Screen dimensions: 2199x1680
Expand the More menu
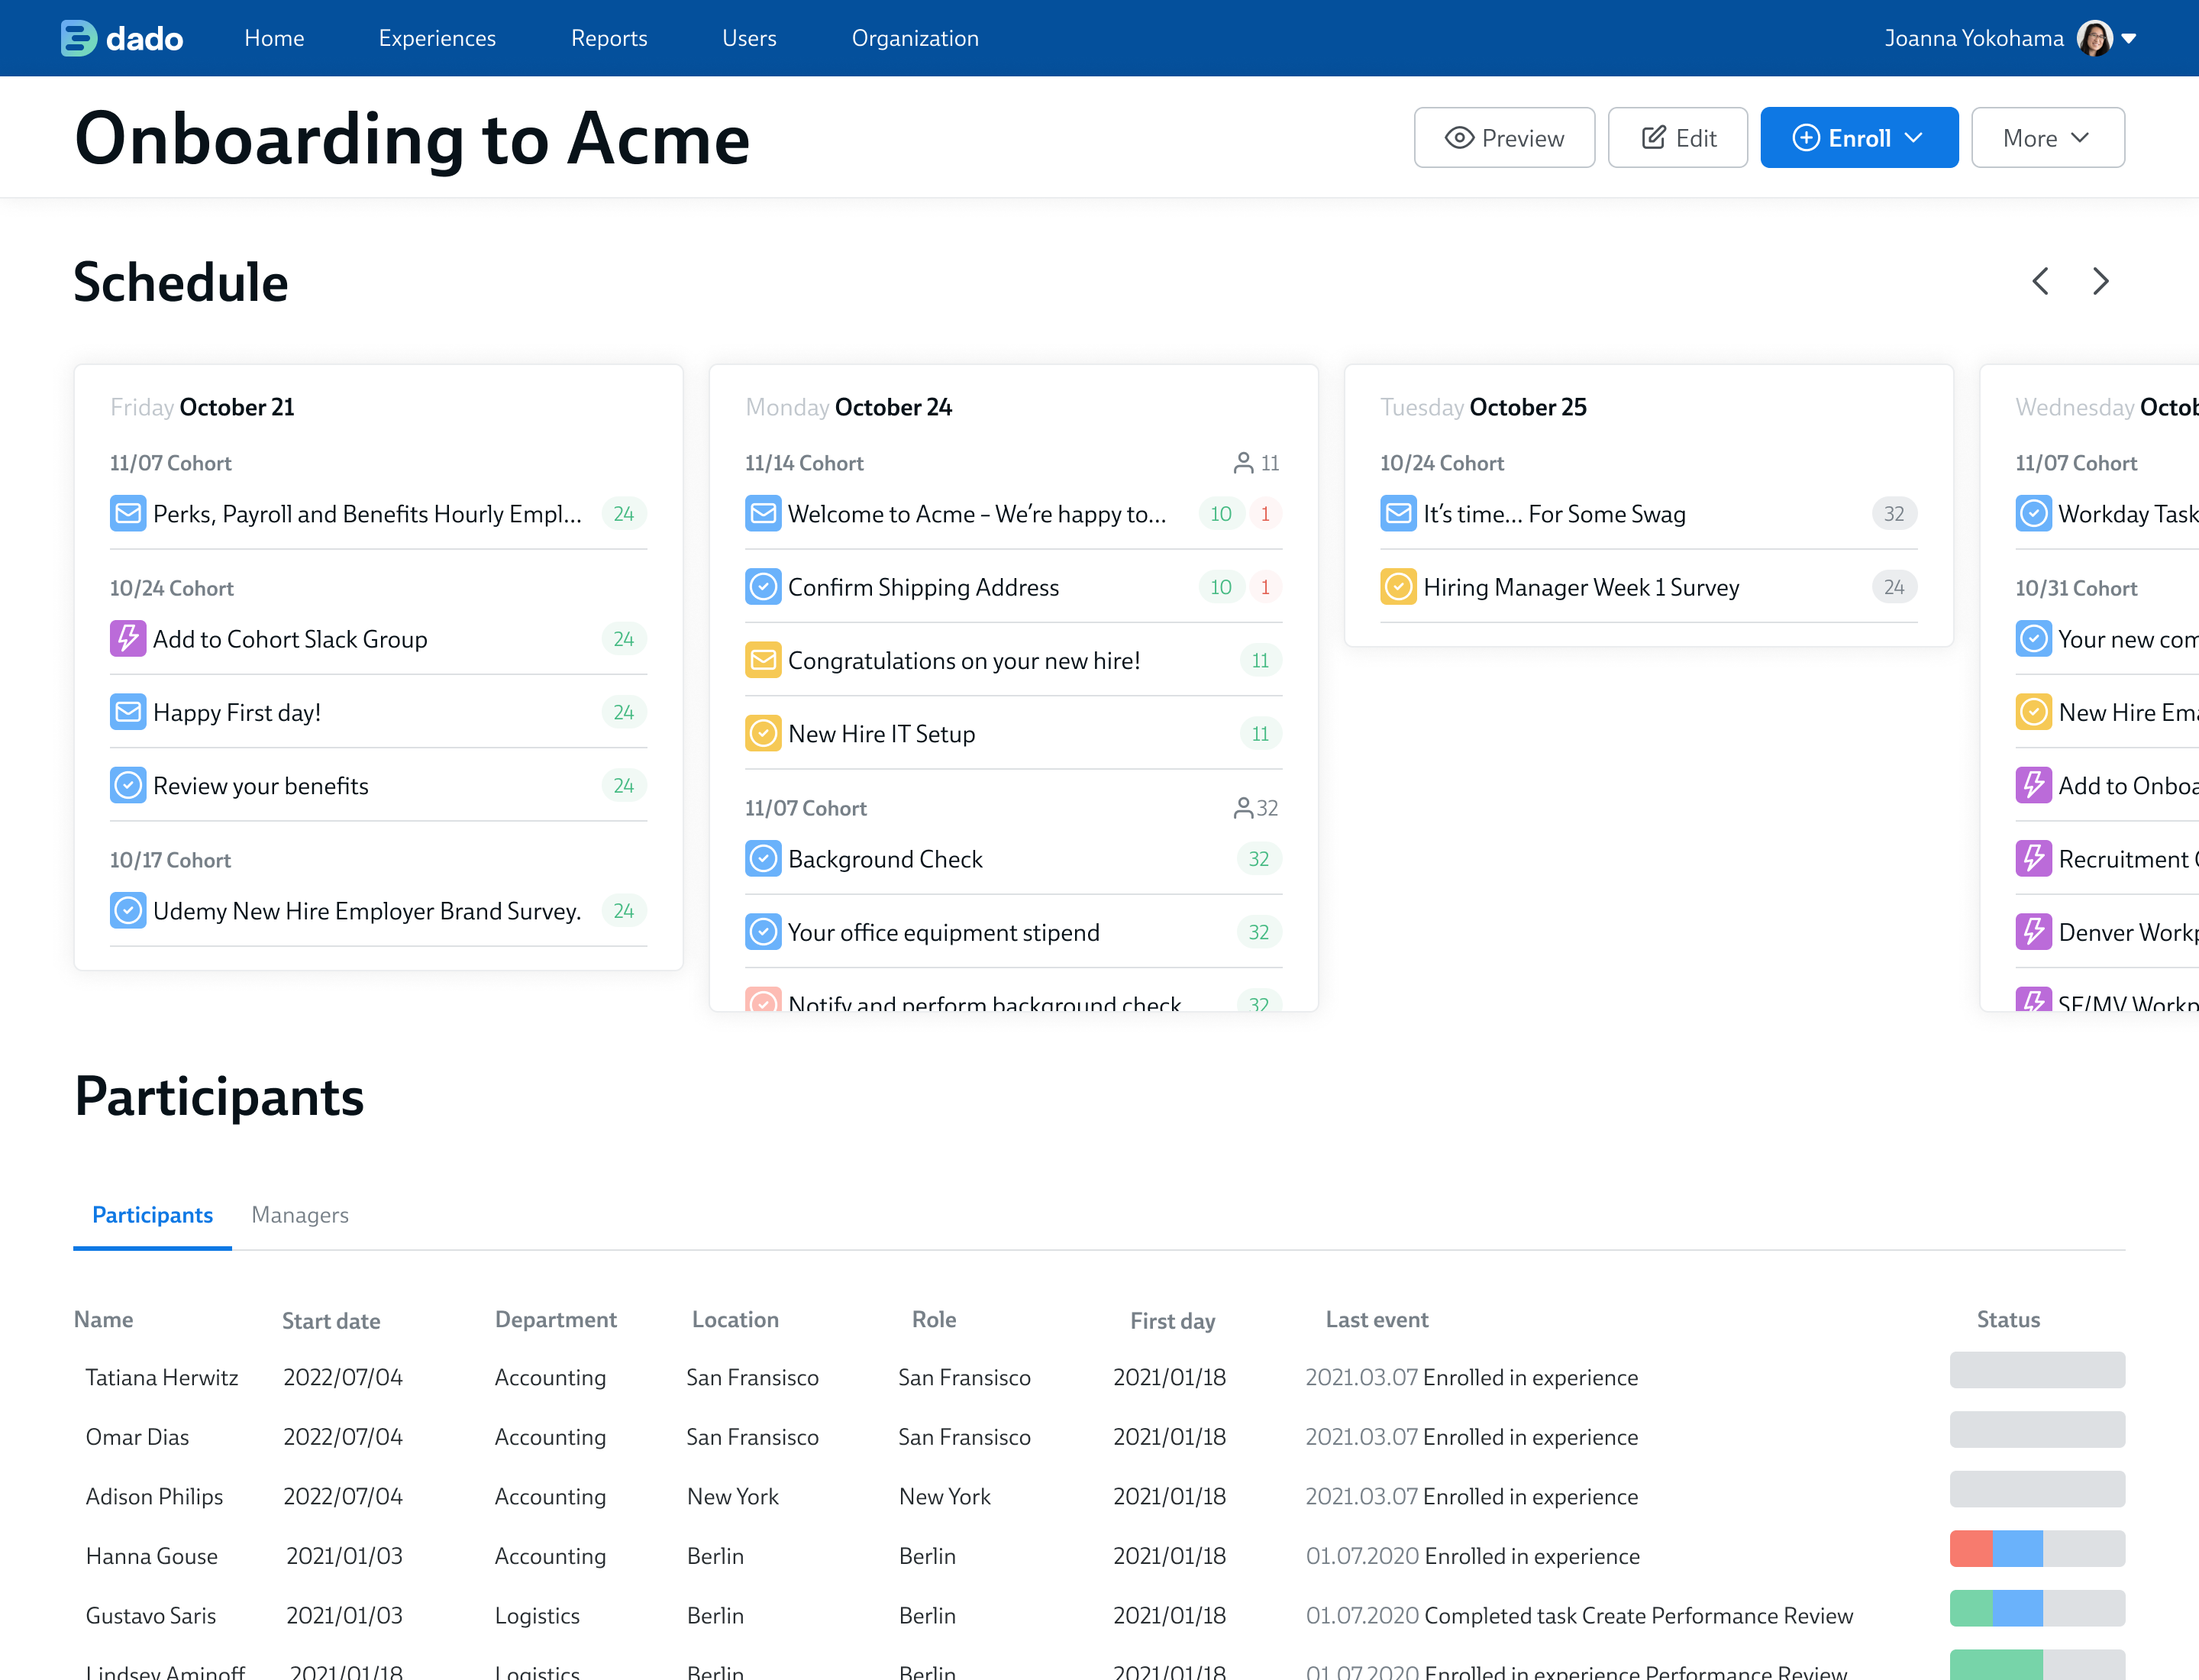[x=2047, y=138]
